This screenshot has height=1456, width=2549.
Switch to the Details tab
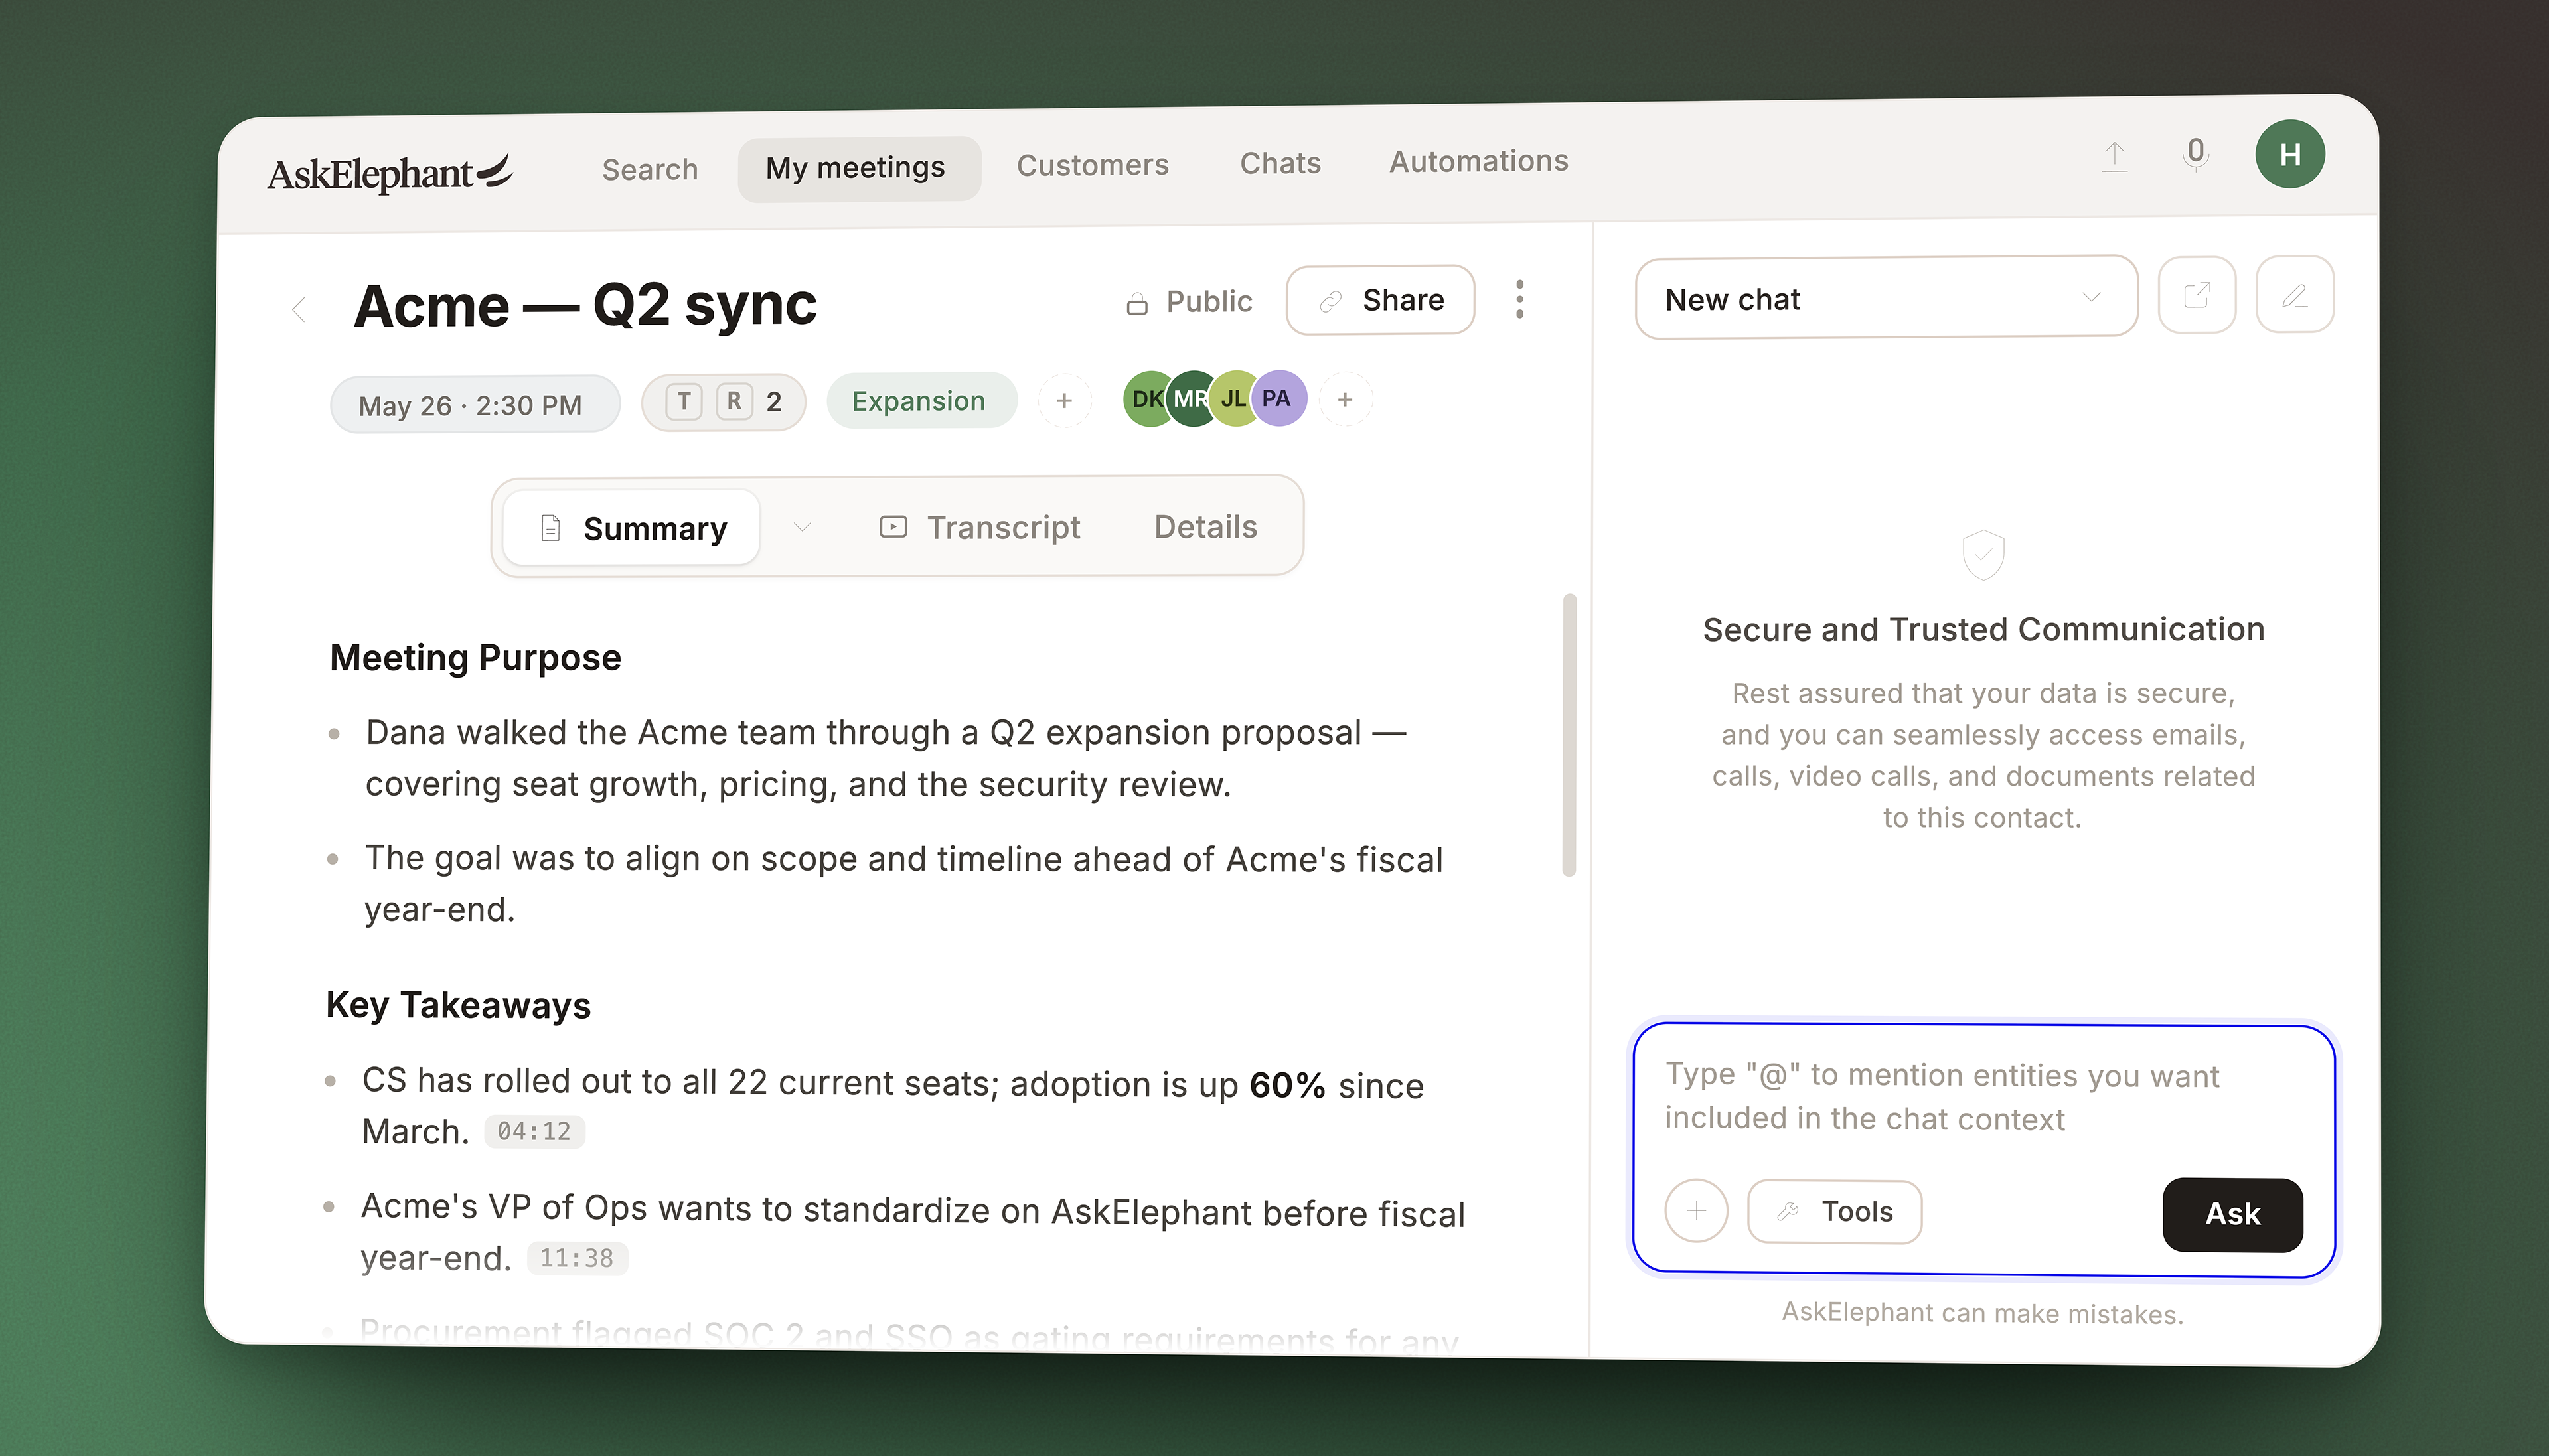[x=1205, y=527]
